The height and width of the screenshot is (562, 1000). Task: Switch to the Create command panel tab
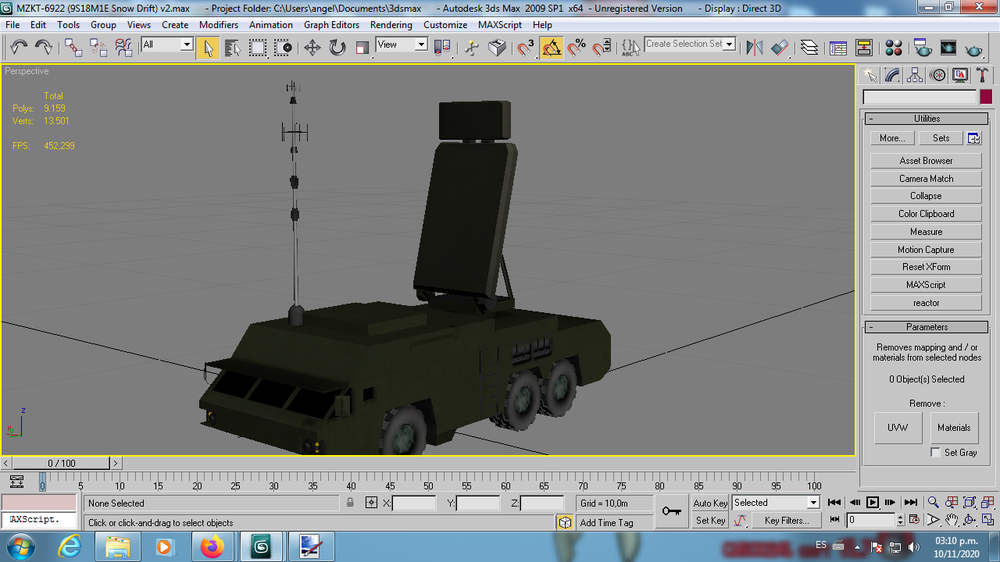(870, 75)
